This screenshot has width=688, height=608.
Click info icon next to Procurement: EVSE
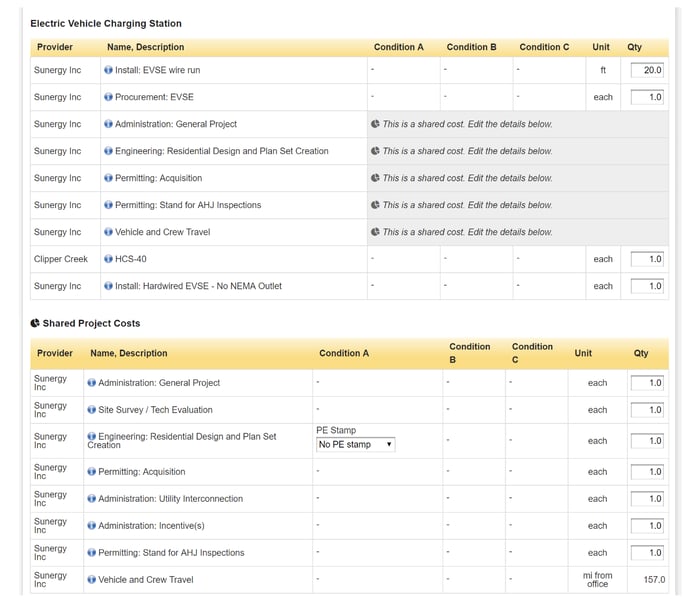[x=108, y=98]
